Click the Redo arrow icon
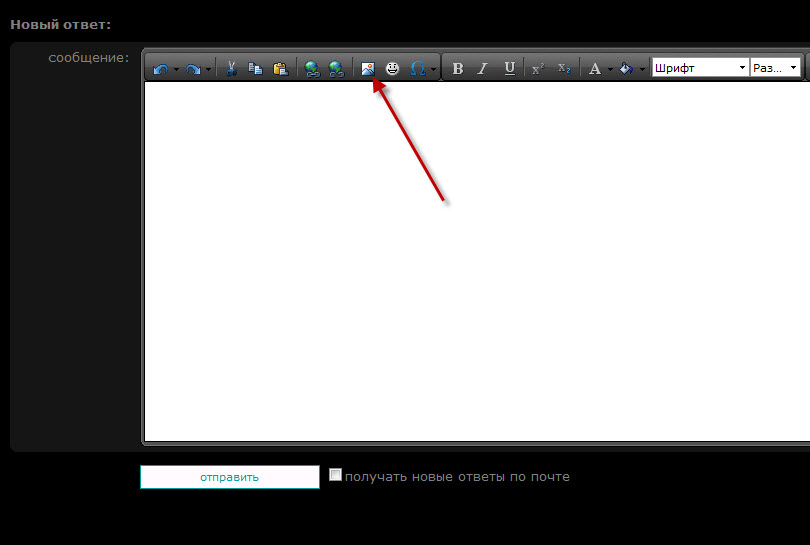Image resolution: width=810 pixels, height=545 pixels. click(x=193, y=69)
